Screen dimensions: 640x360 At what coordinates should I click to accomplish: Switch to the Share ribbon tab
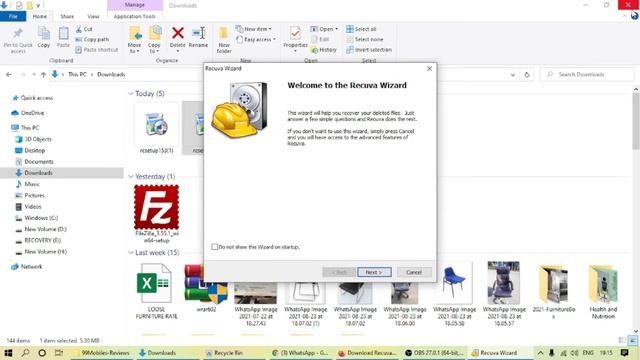tap(67, 16)
